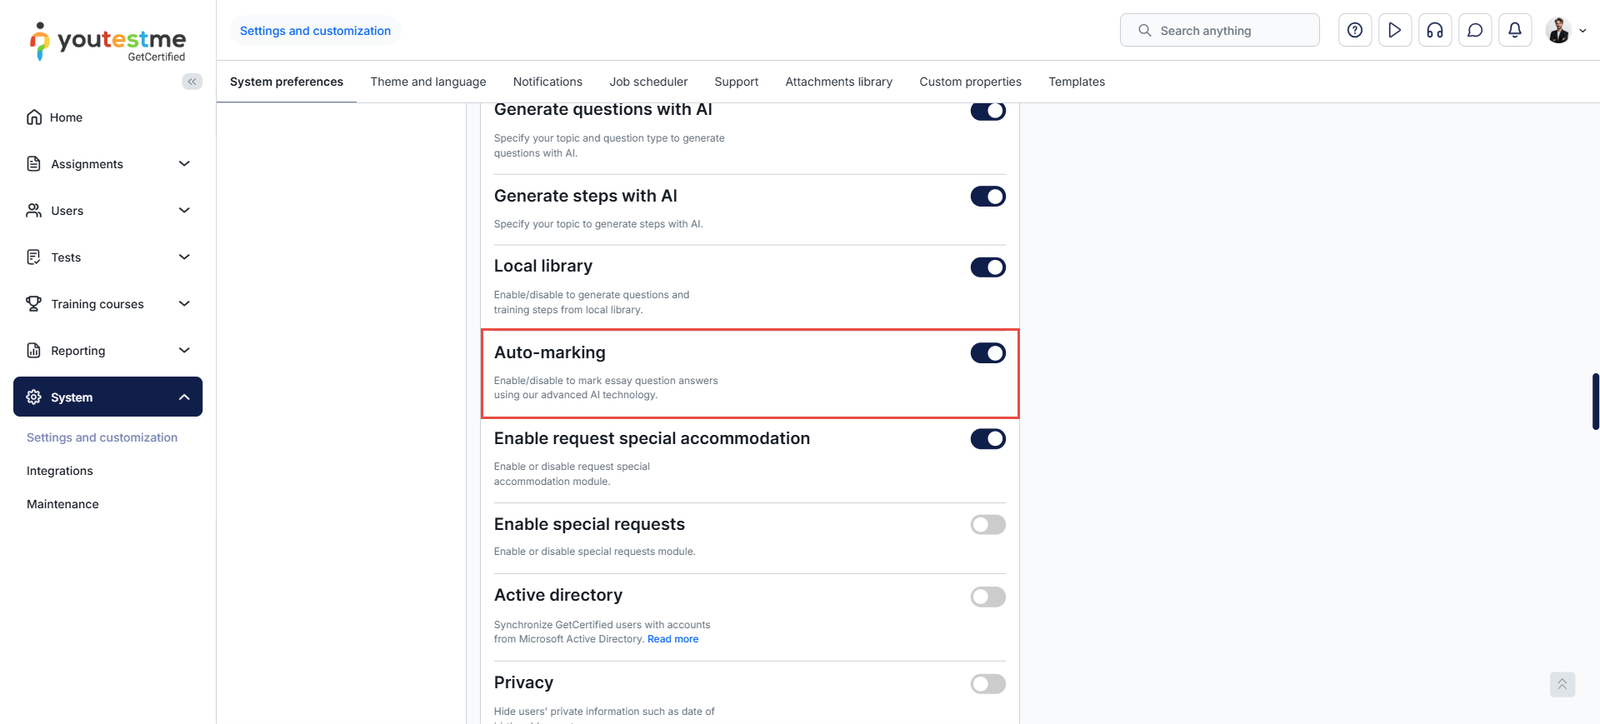Screen dimensions: 1600x724
Task: Open Reporting from the sidebar
Action: (78, 350)
